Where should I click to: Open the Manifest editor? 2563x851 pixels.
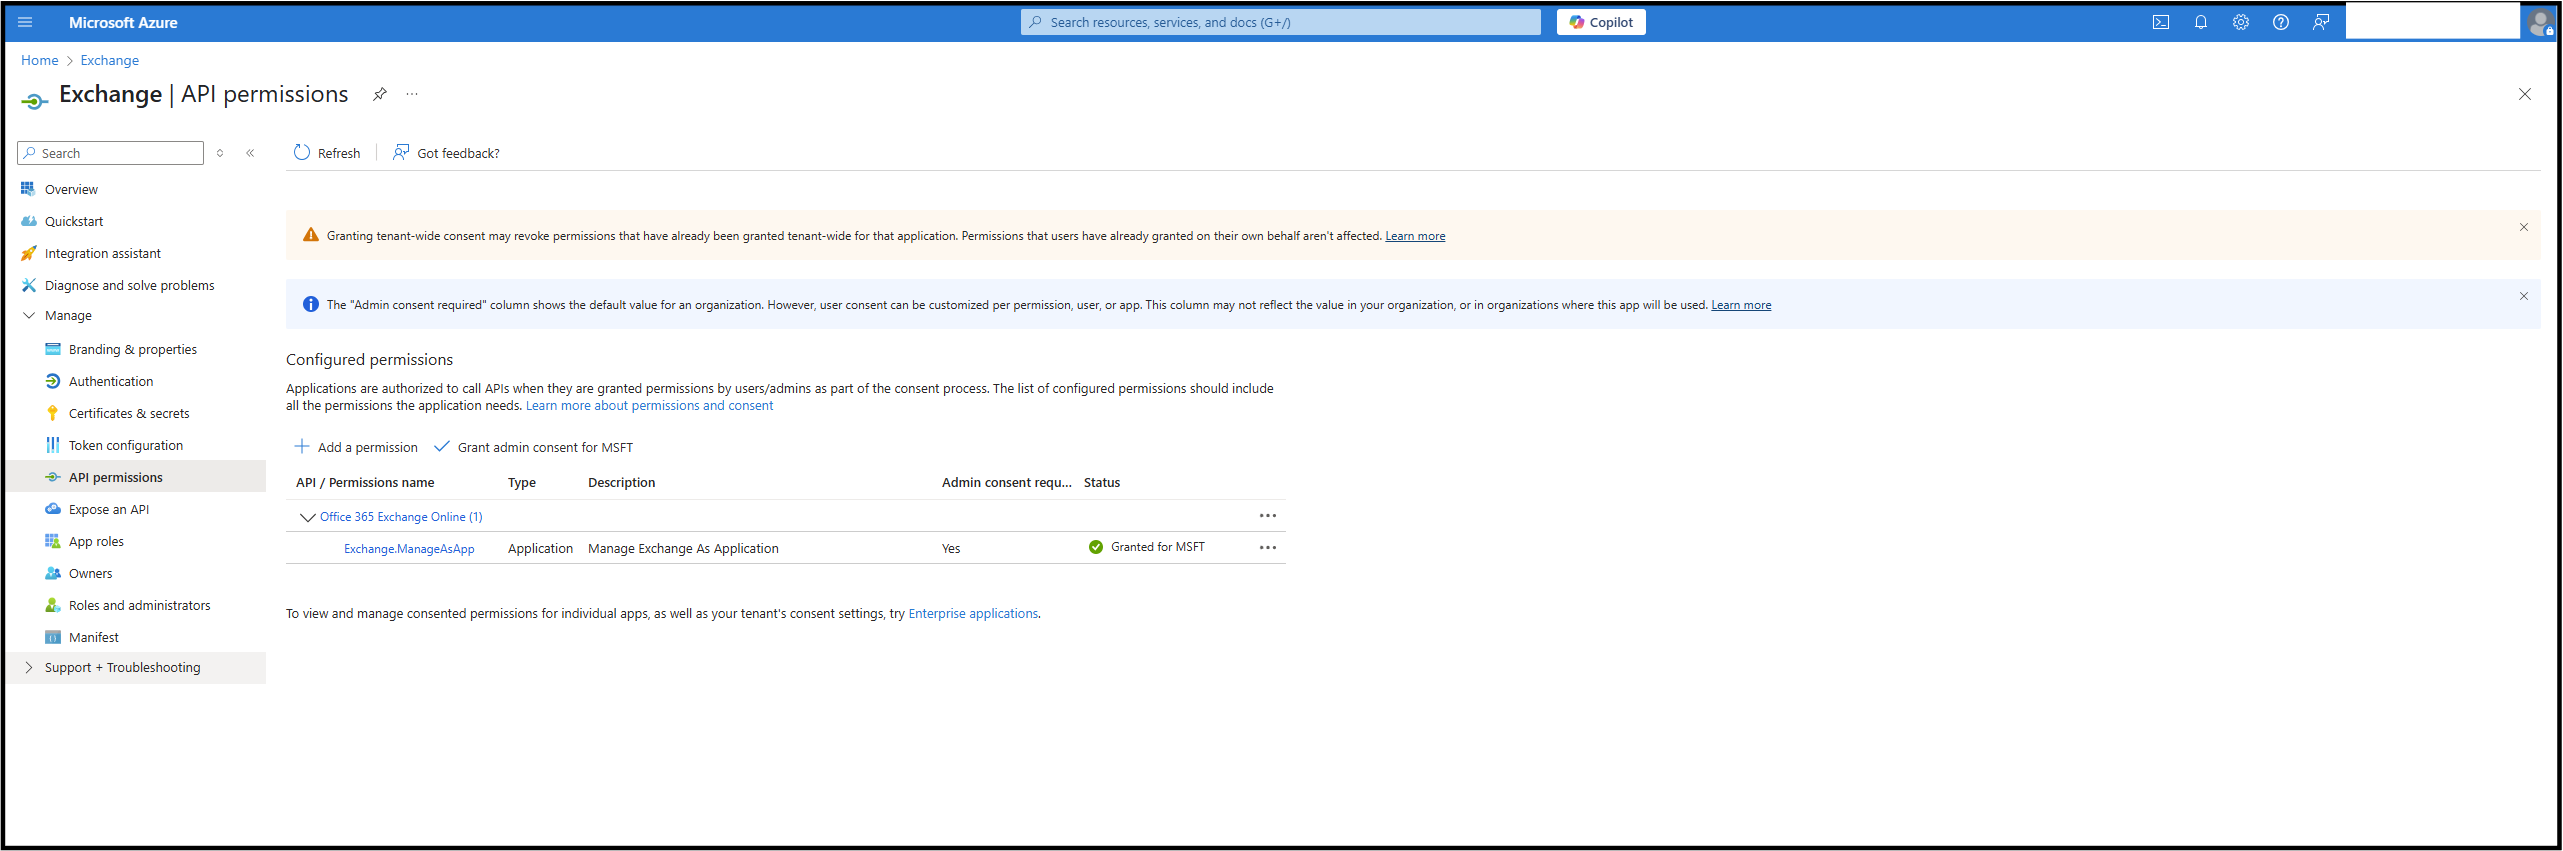coord(93,637)
